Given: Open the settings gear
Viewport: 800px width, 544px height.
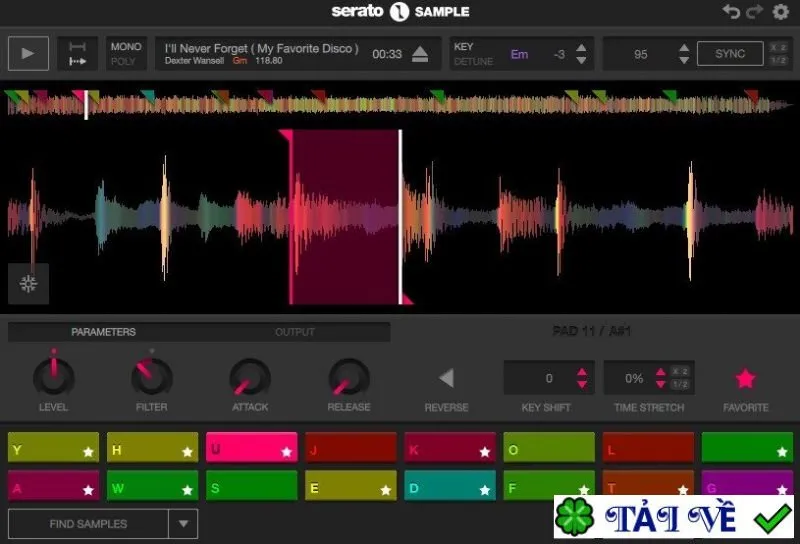Looking at the screenshot, I should point(781,11).
